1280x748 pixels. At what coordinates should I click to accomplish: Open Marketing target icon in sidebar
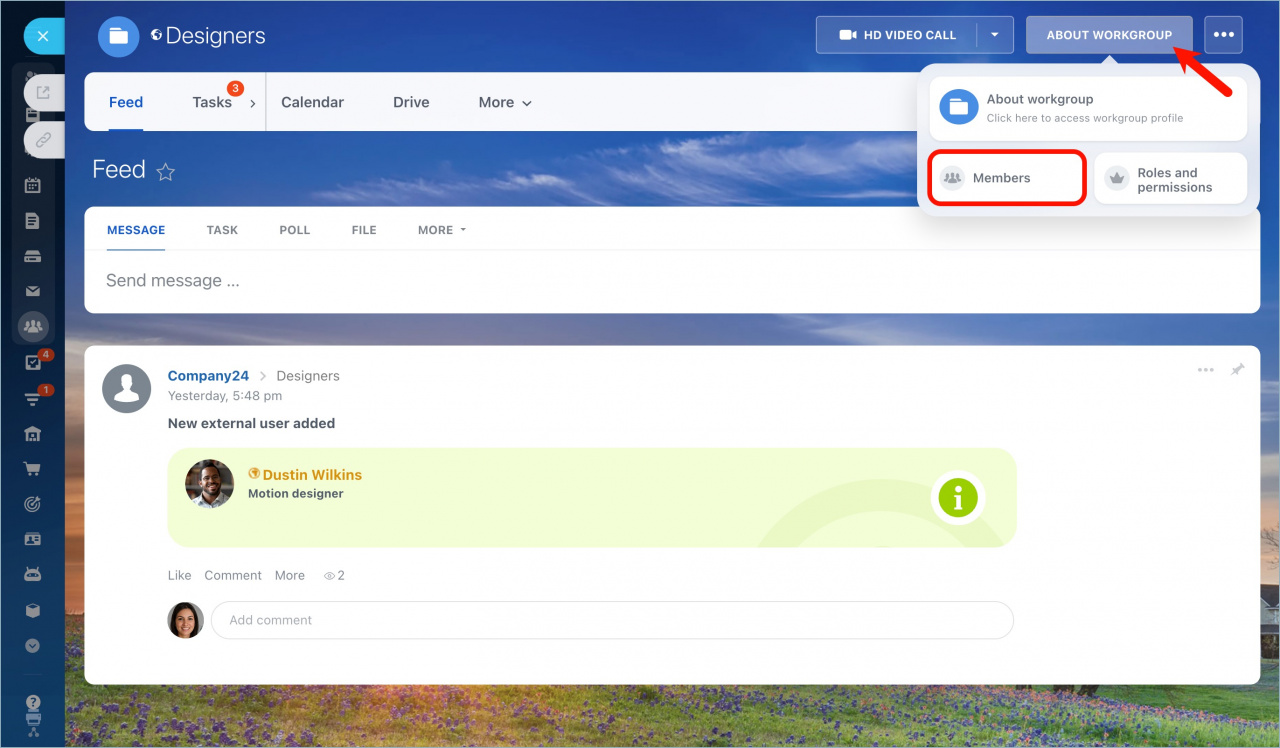(32, 504)
